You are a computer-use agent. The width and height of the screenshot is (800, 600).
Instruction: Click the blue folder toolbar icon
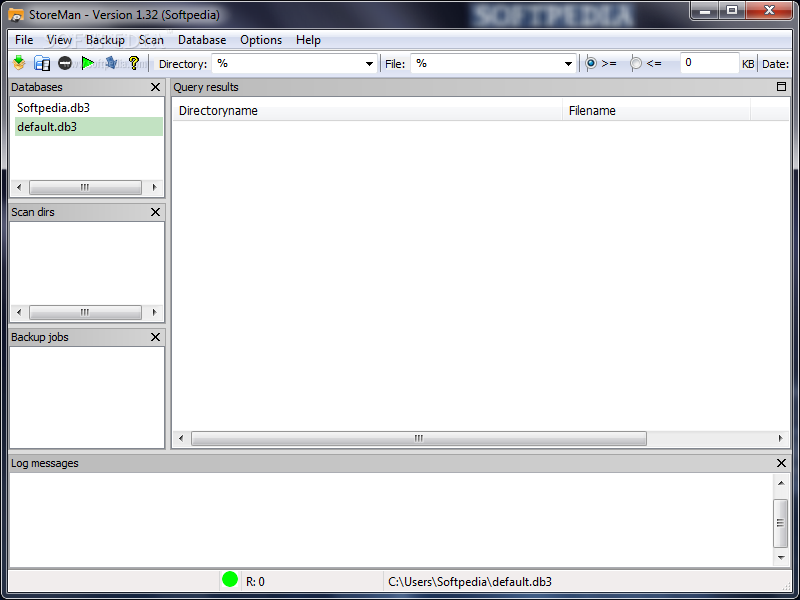point(42,63)
